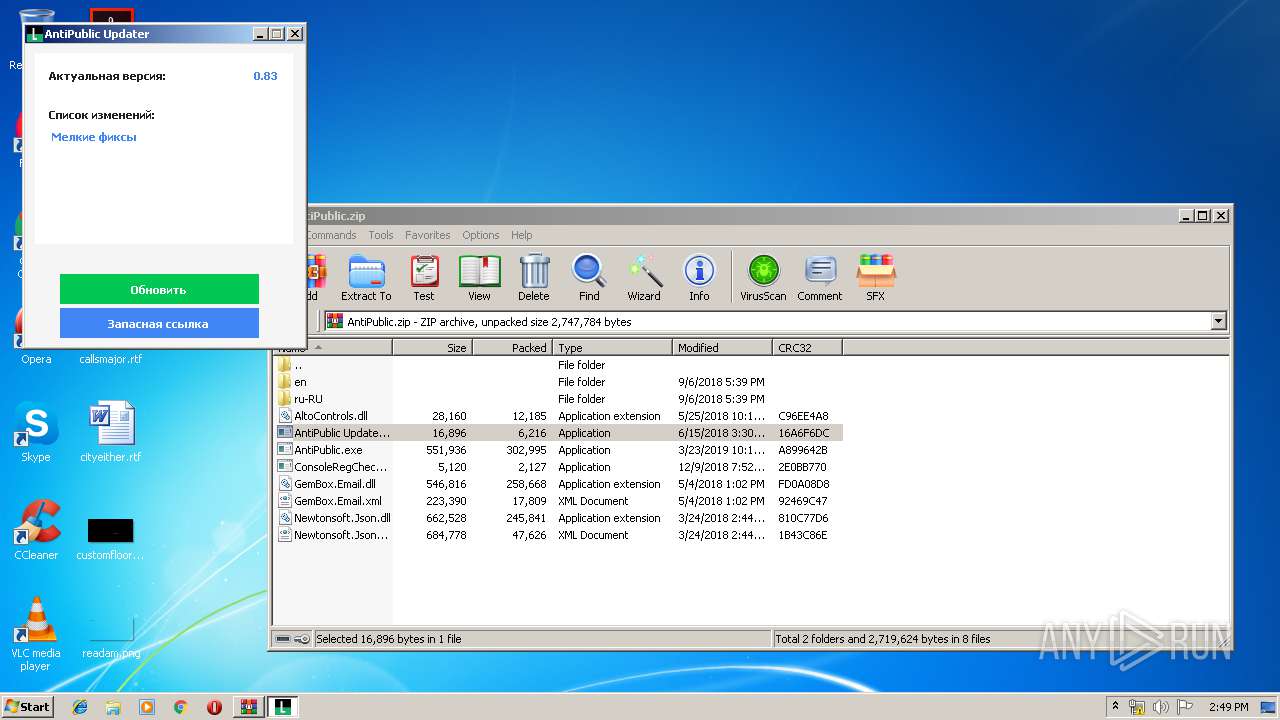The height and width of the screenshot is (720, 1280).
Task: Open the Options menu in WinRAR
Action: [481, 235]
